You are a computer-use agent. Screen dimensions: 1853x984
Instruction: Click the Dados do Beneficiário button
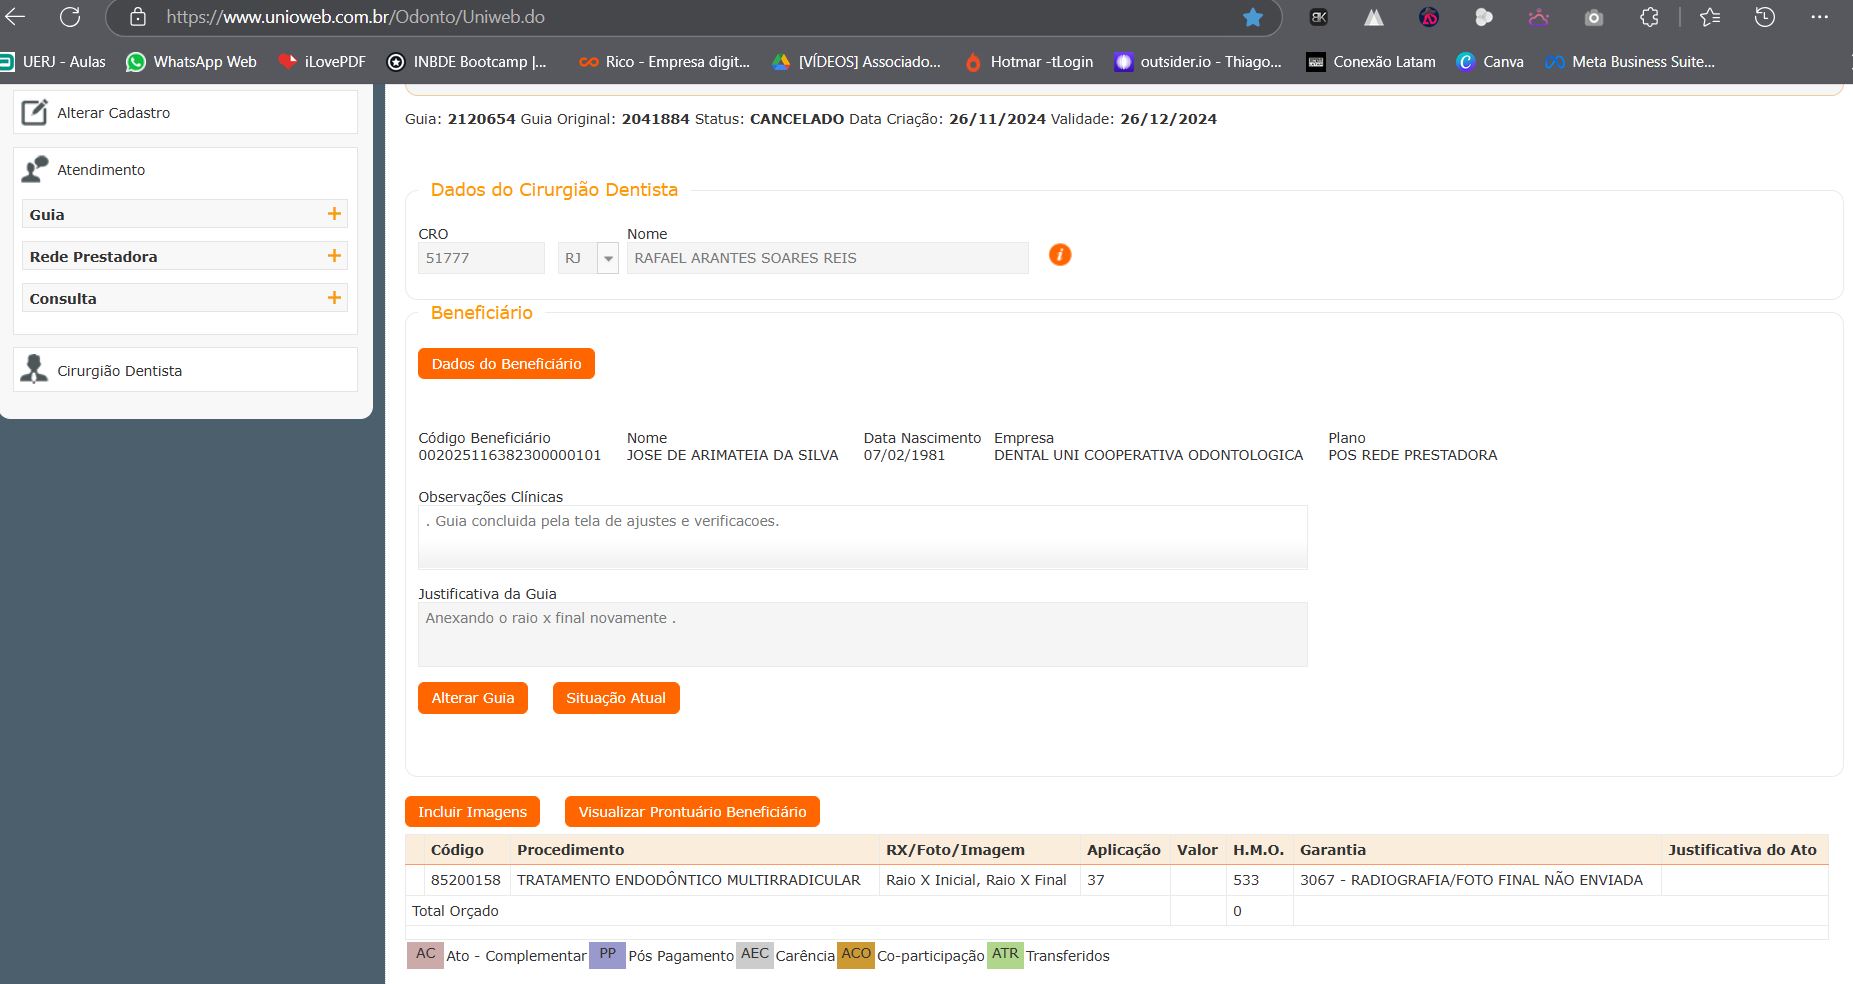click(x=506, y=364)
